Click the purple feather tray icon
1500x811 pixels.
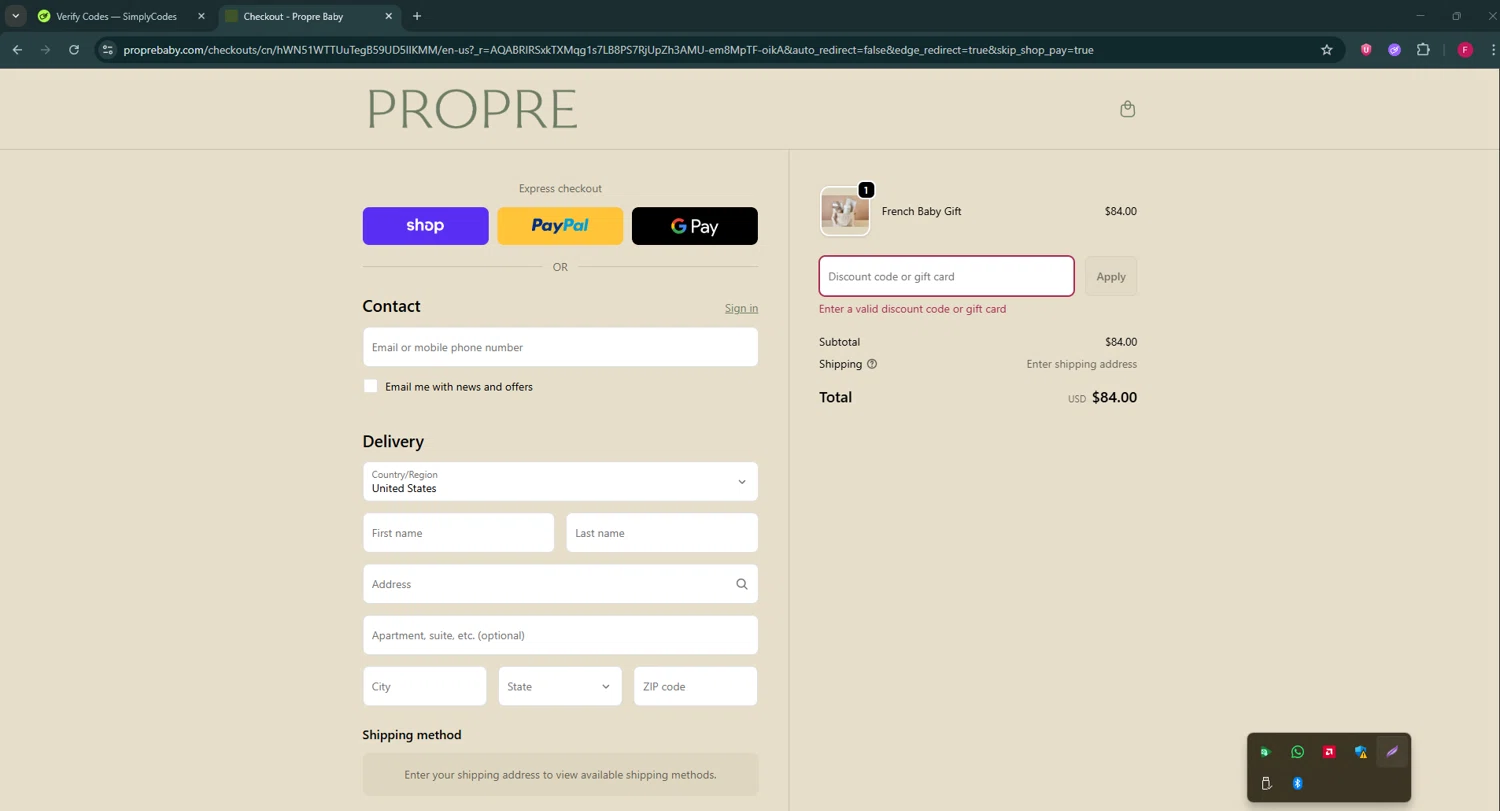pyautogui.click(x=1392, y=752)
